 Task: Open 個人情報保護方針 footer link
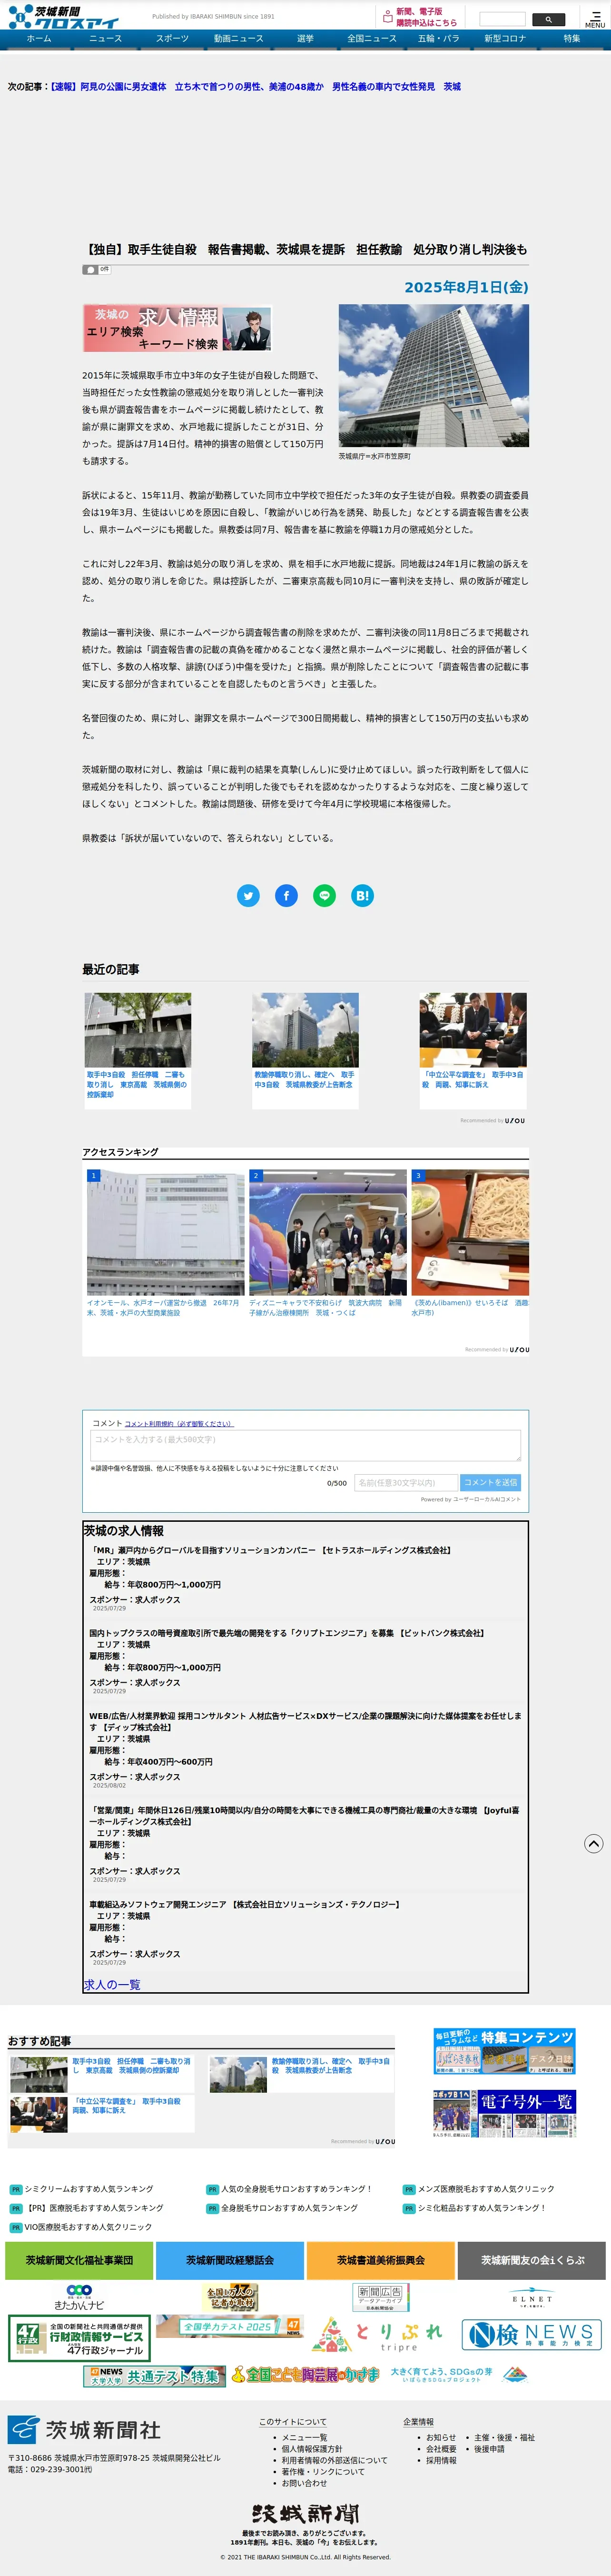(x=312, y=2449)
